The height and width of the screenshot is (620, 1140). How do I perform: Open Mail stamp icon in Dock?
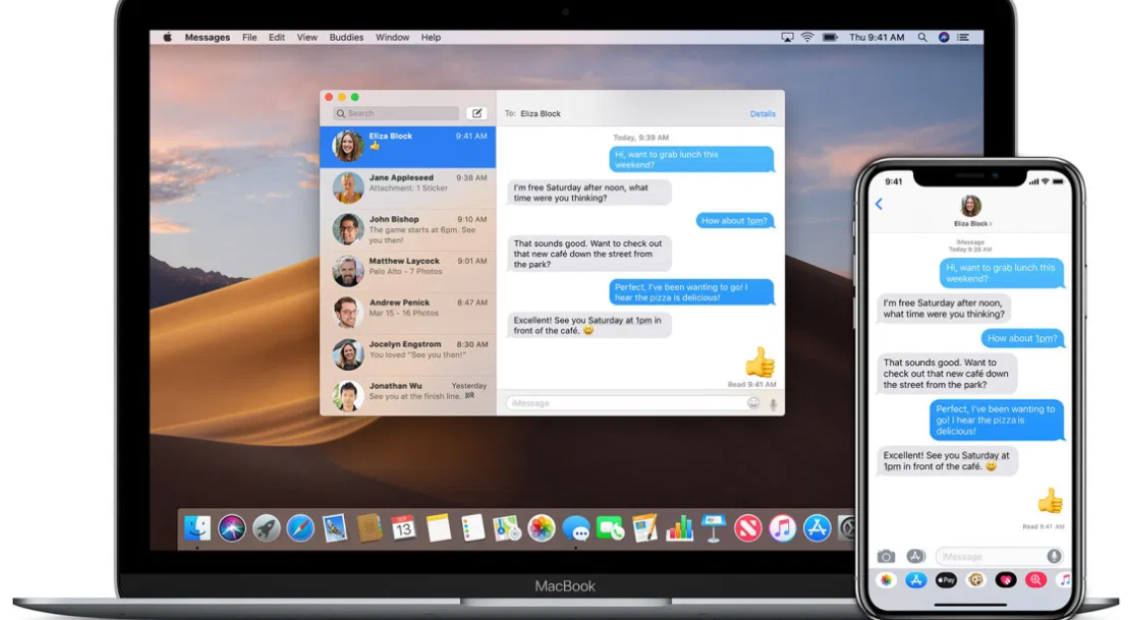(x=334, y=528)
